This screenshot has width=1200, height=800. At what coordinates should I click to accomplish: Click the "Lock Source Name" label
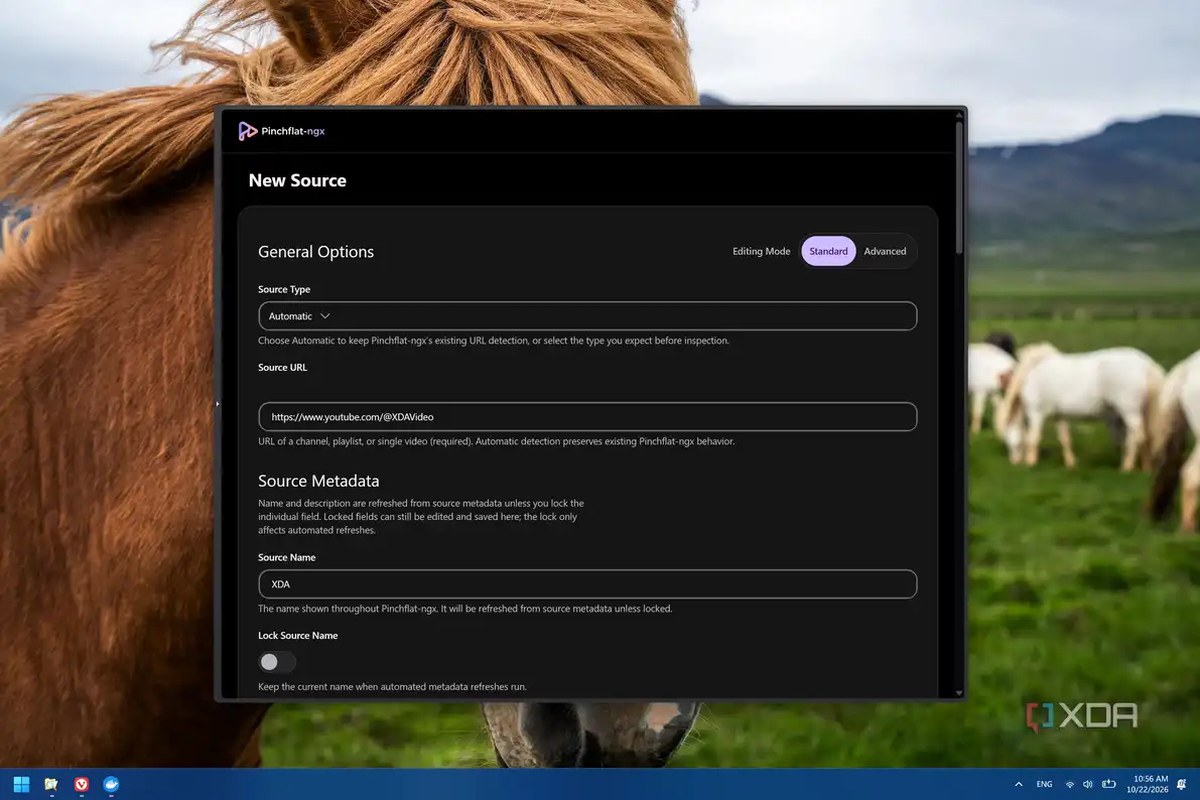pos(298,636)
